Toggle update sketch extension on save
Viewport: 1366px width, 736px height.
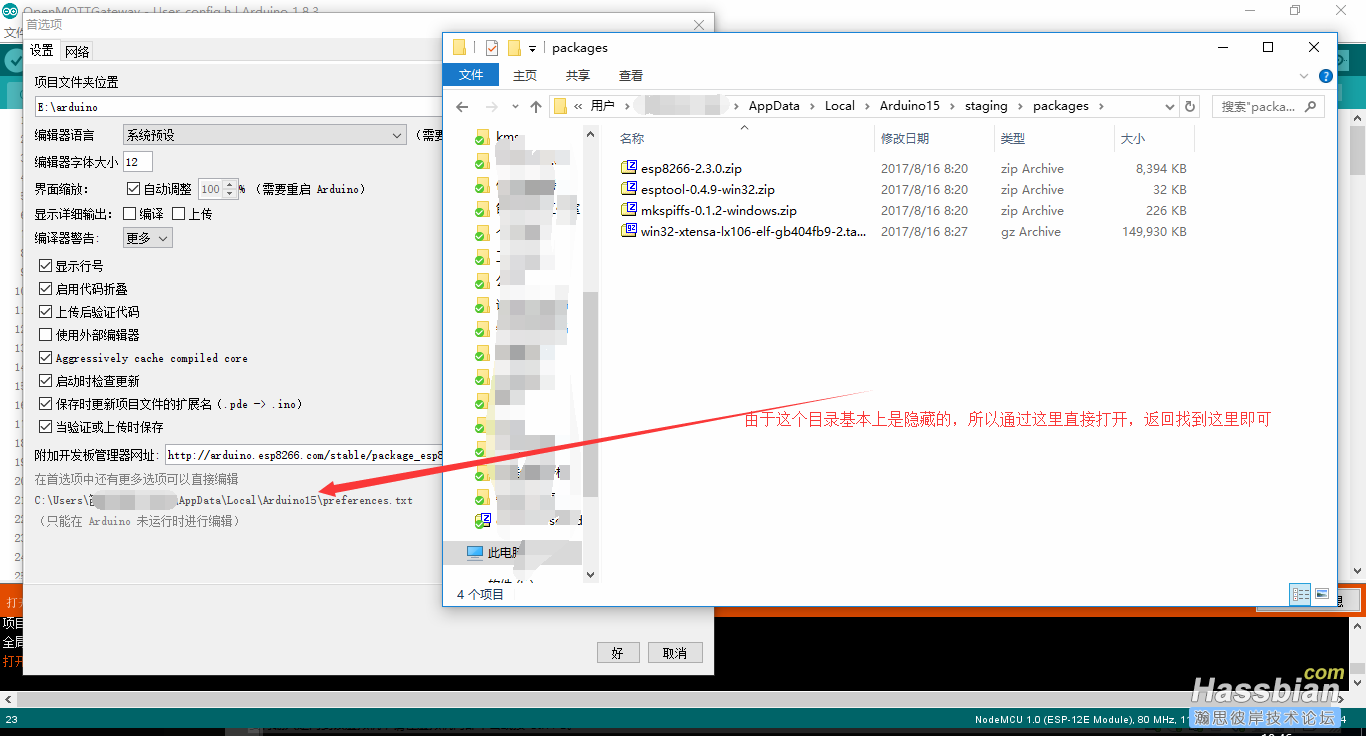tap(45, 404)
